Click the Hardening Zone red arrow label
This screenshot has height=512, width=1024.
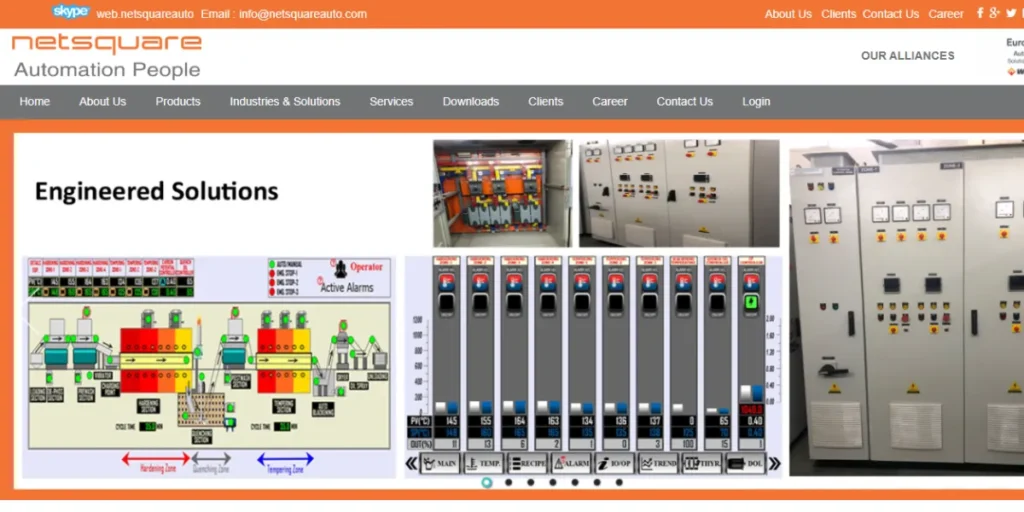(x=155, y=463)
